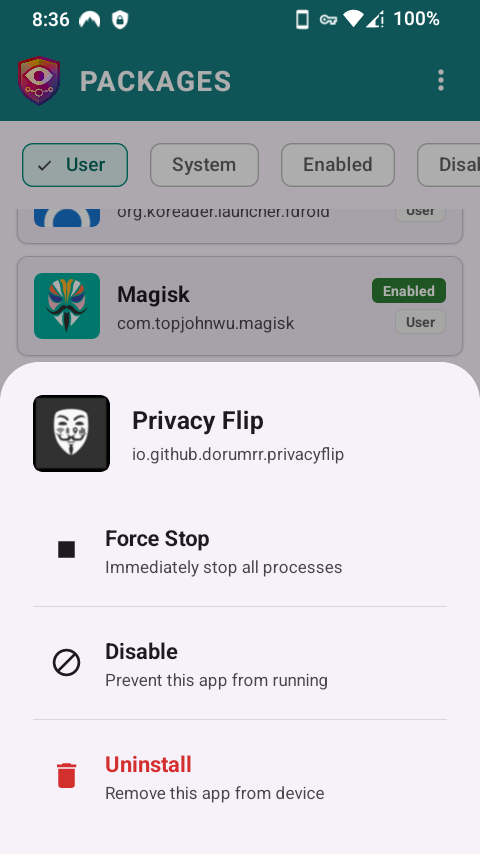Tap the KOReader package entry
The width and height of the screenshot is (480, 854).
(x=240, y=225)
